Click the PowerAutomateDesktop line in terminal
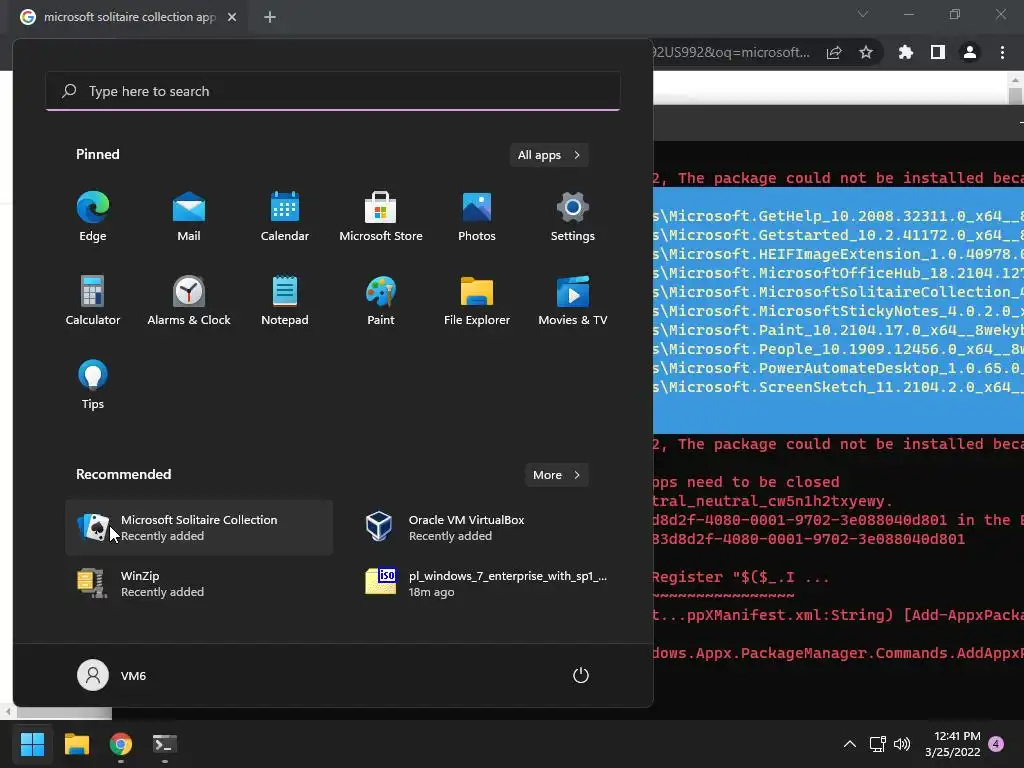This screenshot has height=768, width=1024. 839,368
